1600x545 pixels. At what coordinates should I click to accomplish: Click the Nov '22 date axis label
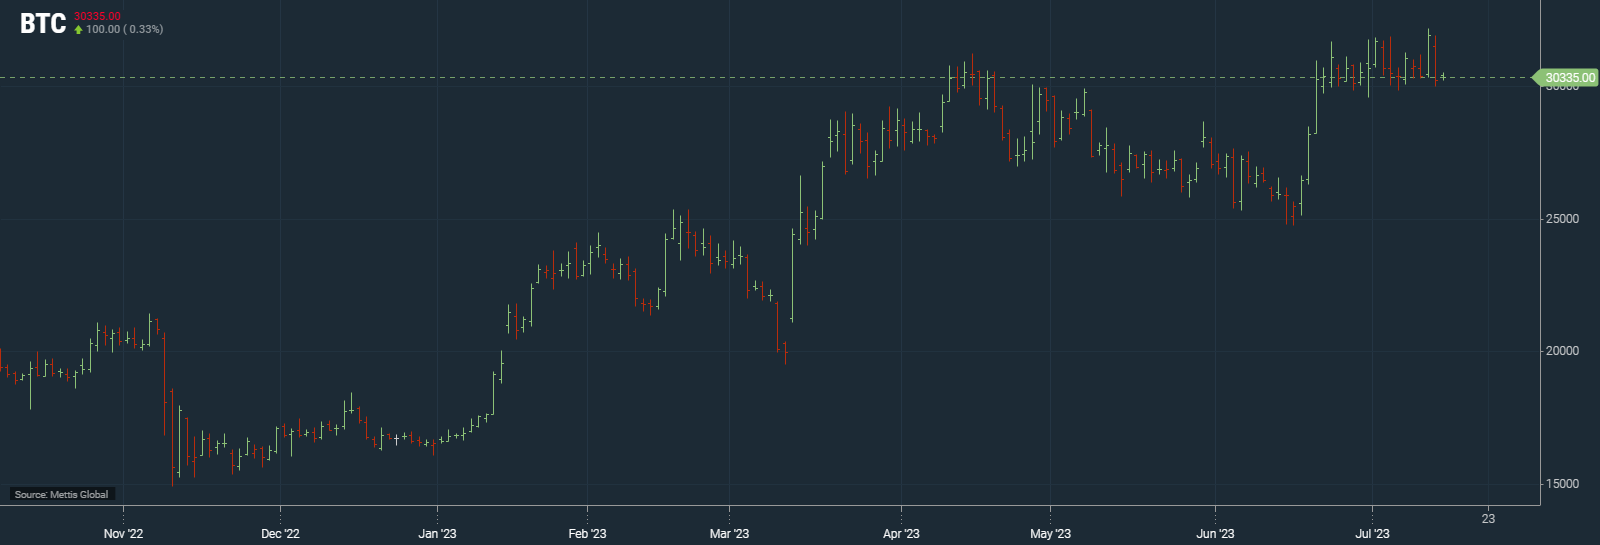(123, 534)
